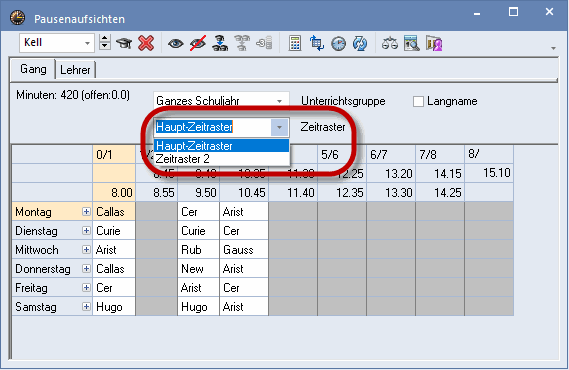The height and width of the screenshot is (370, 569).
Task: Click the calendar magnifier preview icon
Action: [x=412, y=43]
